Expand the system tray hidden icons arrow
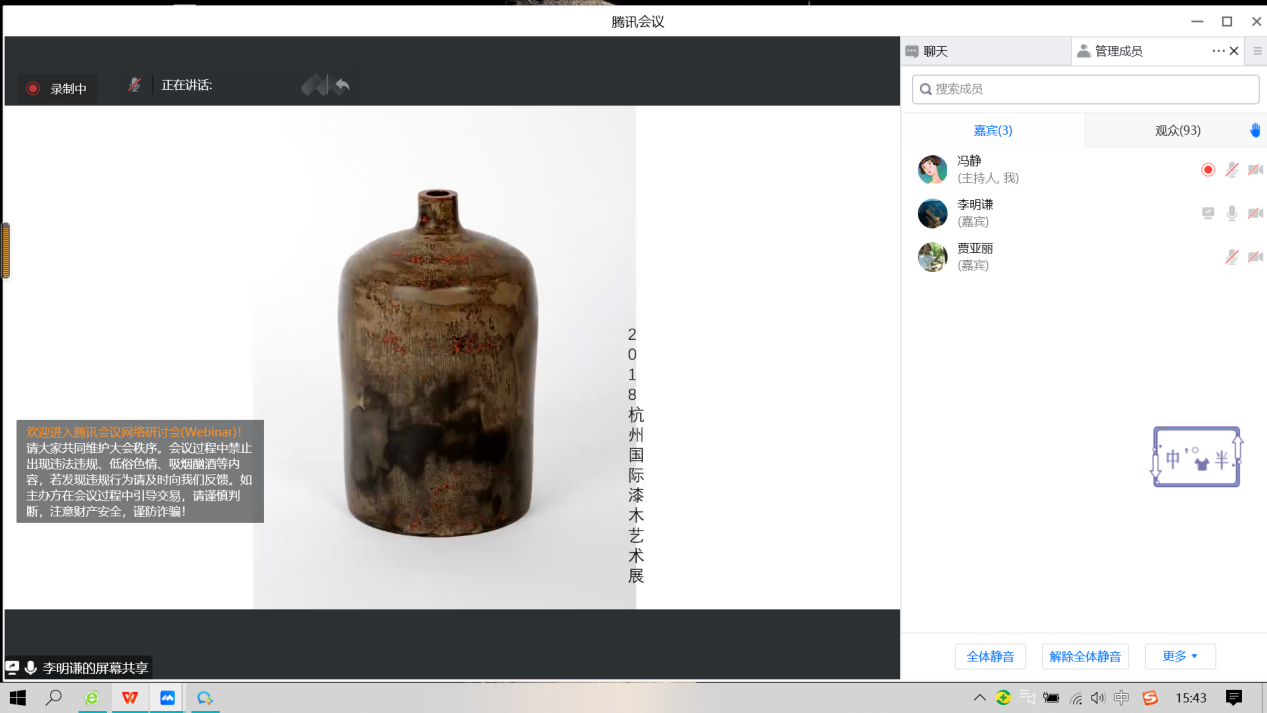The width and height of the screenshot is (1267, 713). [x=979, y=698]
